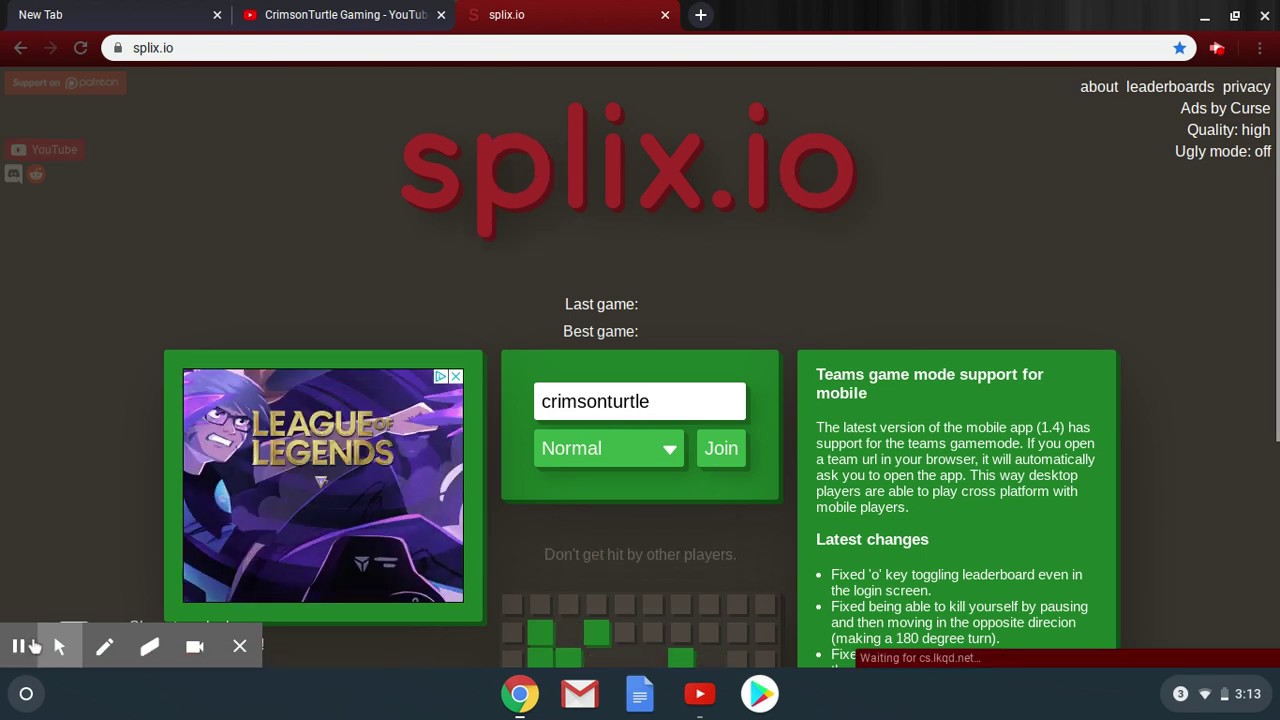Close the screen recorder toolbar

click(x=240, y=647)
